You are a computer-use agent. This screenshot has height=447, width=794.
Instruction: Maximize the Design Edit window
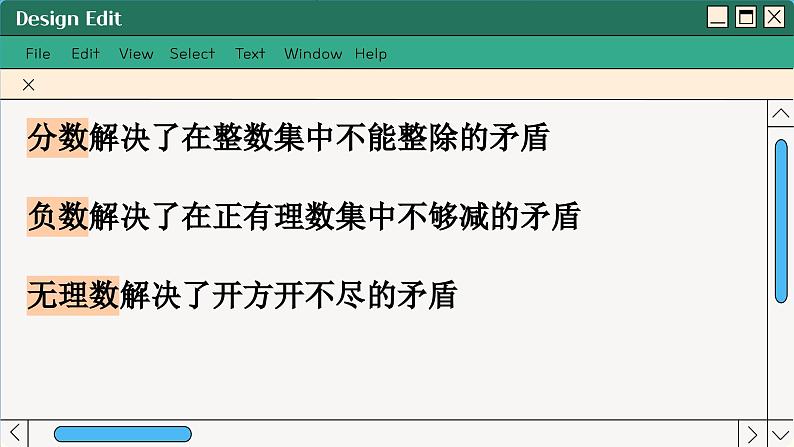click(x=745, y=17)
